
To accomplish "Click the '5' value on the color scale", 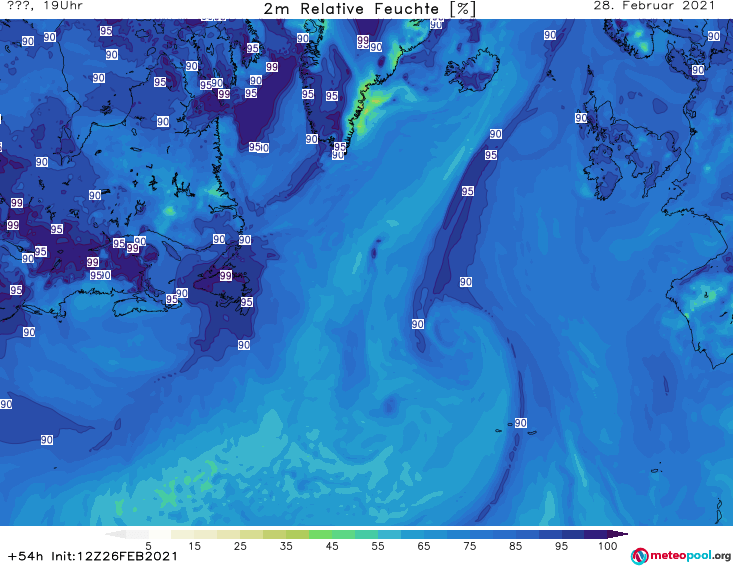I will [148, 546].
